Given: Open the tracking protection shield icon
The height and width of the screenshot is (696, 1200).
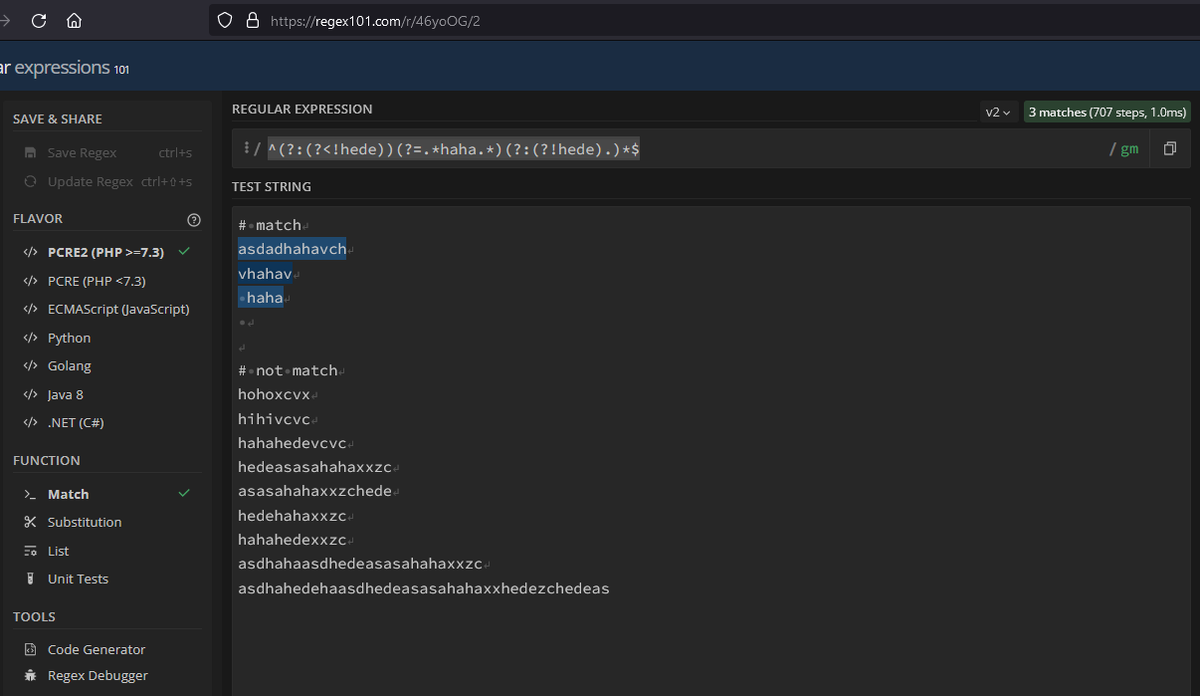Looking at the screenshot, I should coord(225,20).
